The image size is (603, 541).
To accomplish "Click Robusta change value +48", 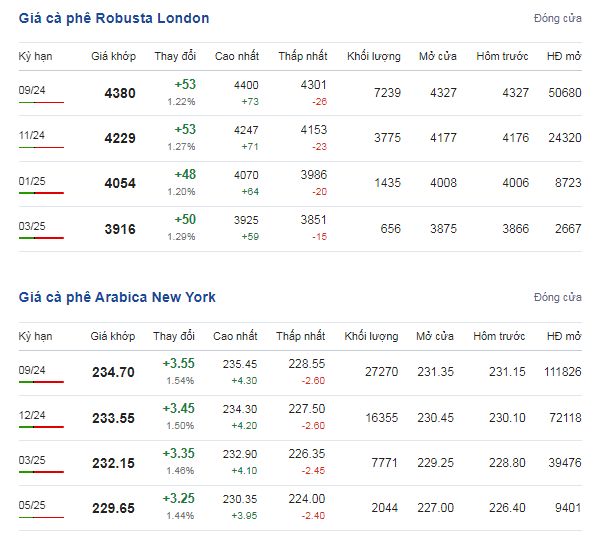I will 185,175.
